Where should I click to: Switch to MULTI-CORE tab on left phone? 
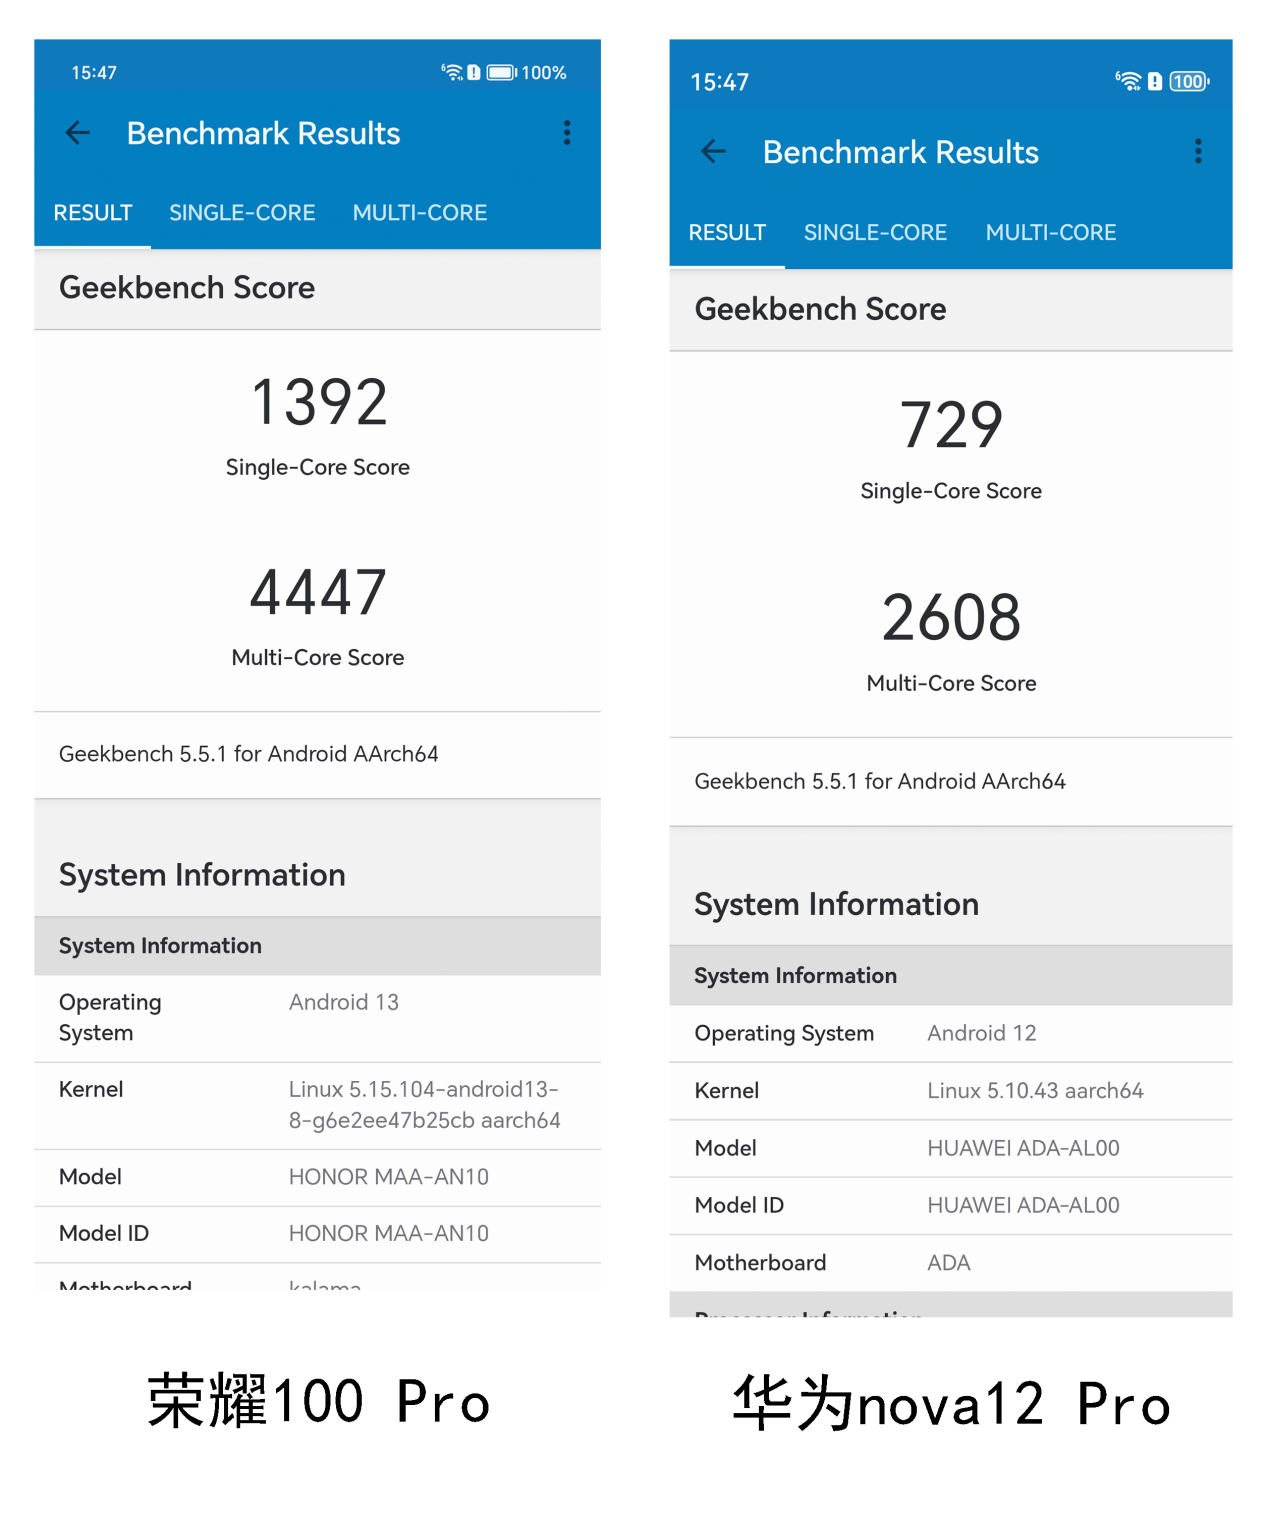[x=420, y=213]
